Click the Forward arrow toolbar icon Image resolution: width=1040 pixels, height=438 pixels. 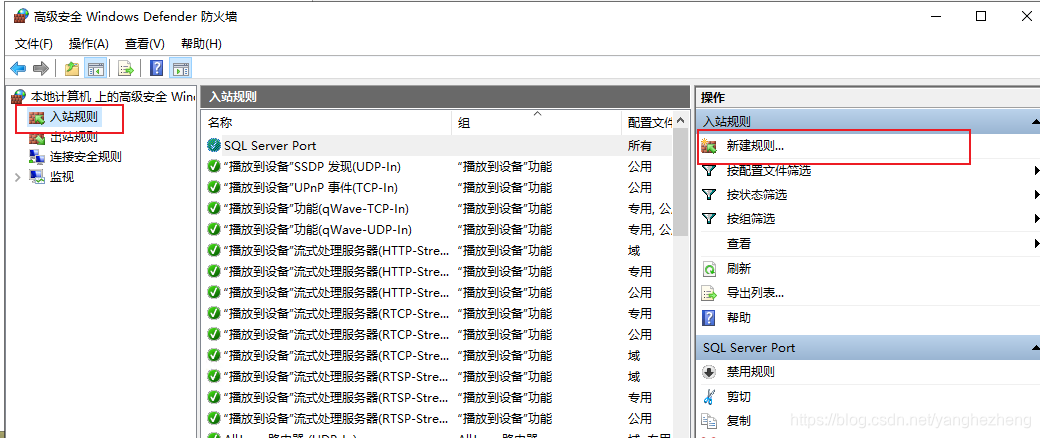(x=41, y=68)
